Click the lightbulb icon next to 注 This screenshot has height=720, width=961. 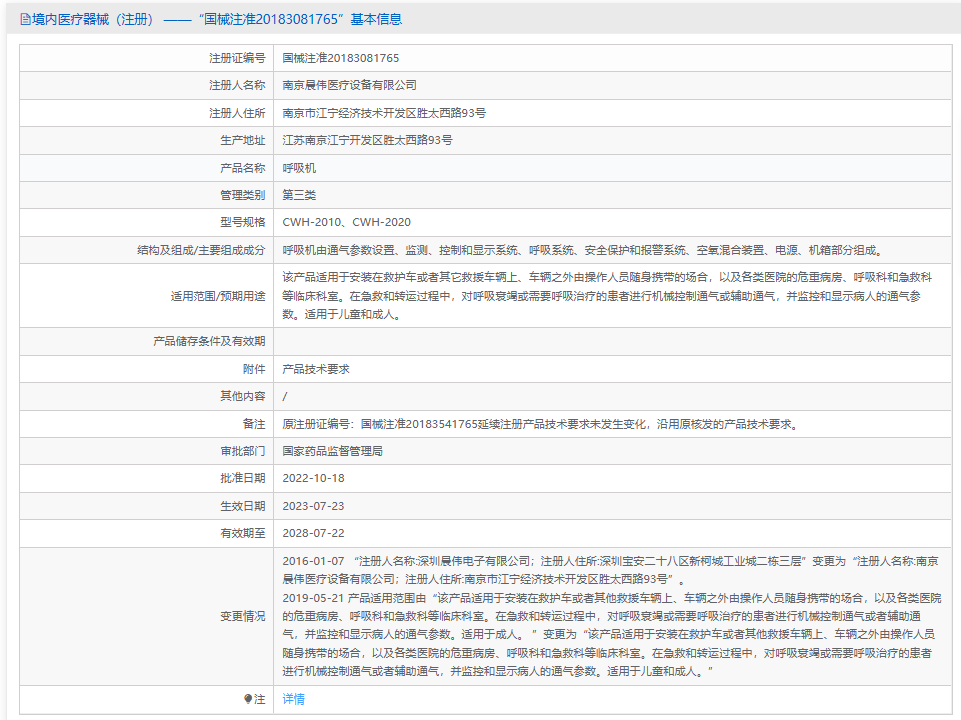point(249,699)
